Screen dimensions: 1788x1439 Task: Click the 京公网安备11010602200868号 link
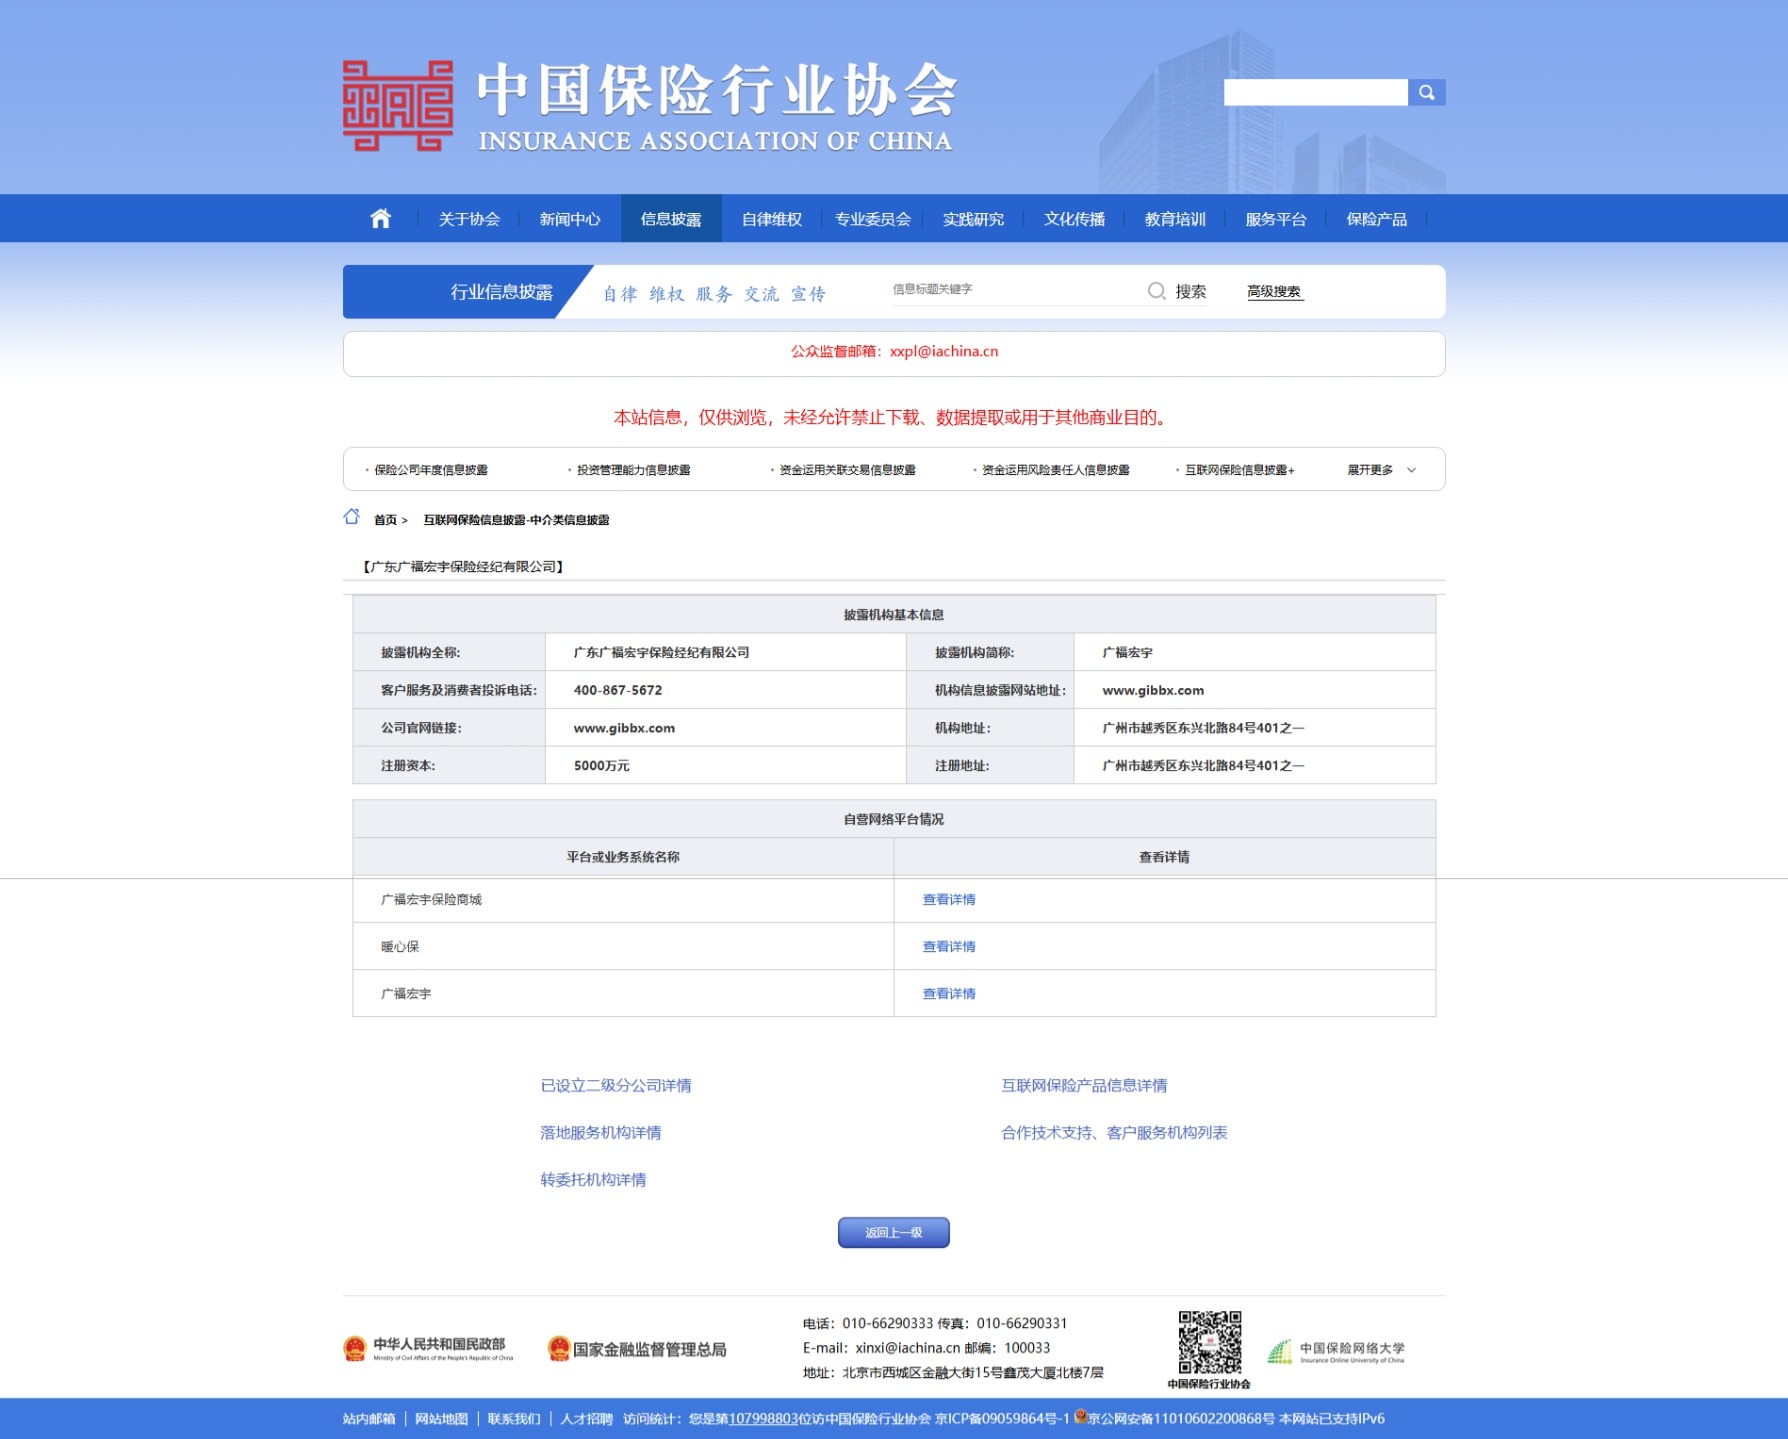[x=1181, y=1418]
